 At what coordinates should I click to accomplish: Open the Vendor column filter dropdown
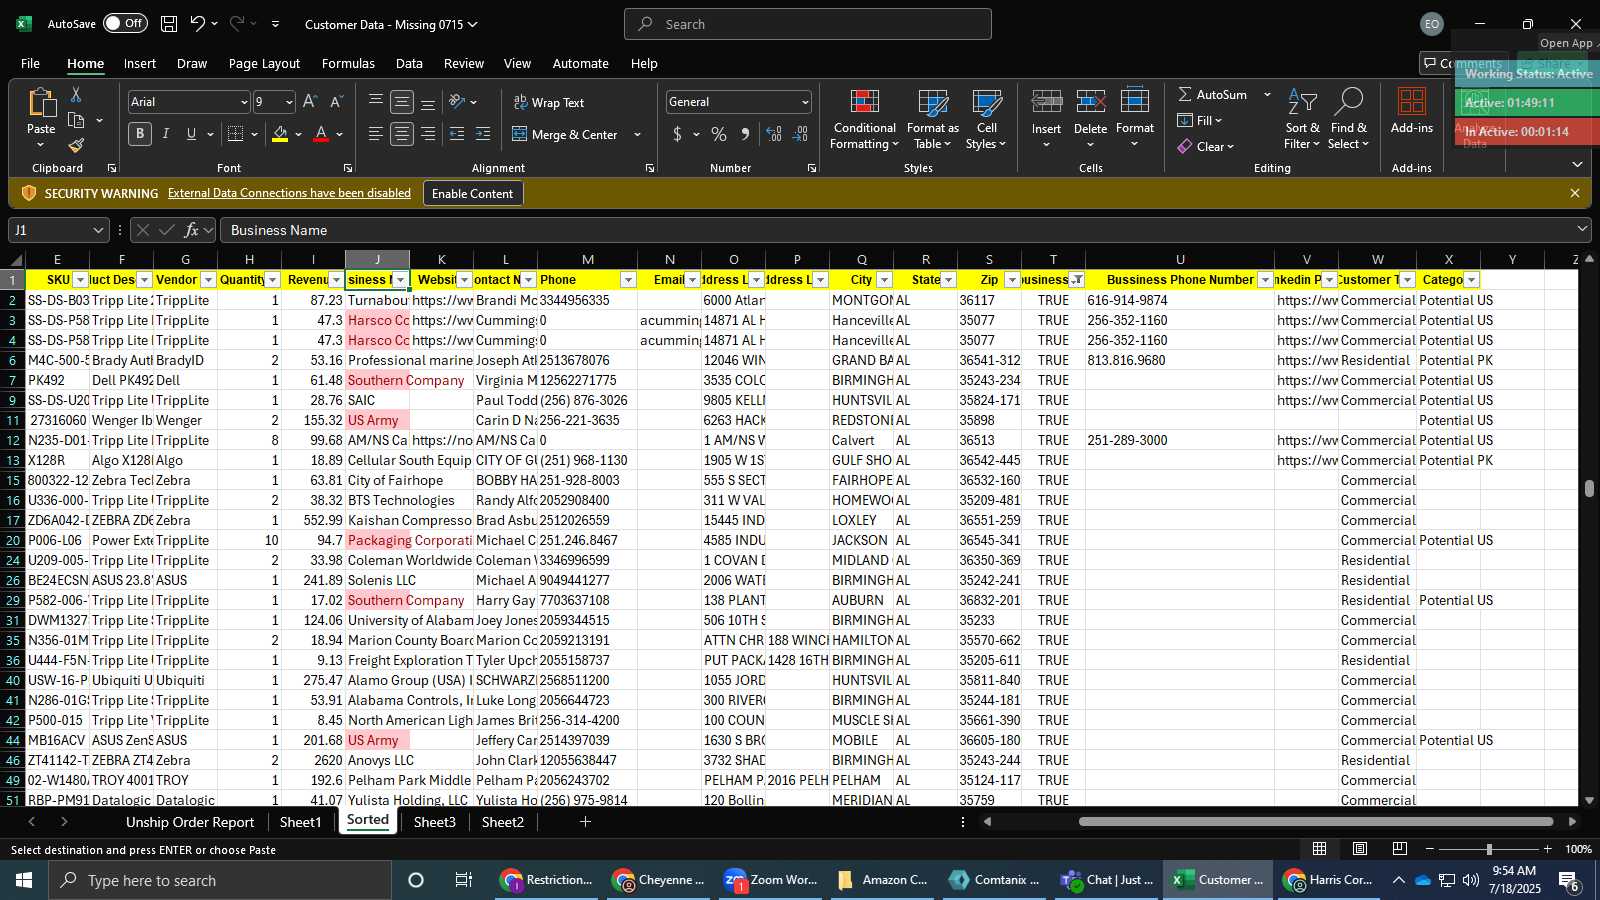click(208, 280)
